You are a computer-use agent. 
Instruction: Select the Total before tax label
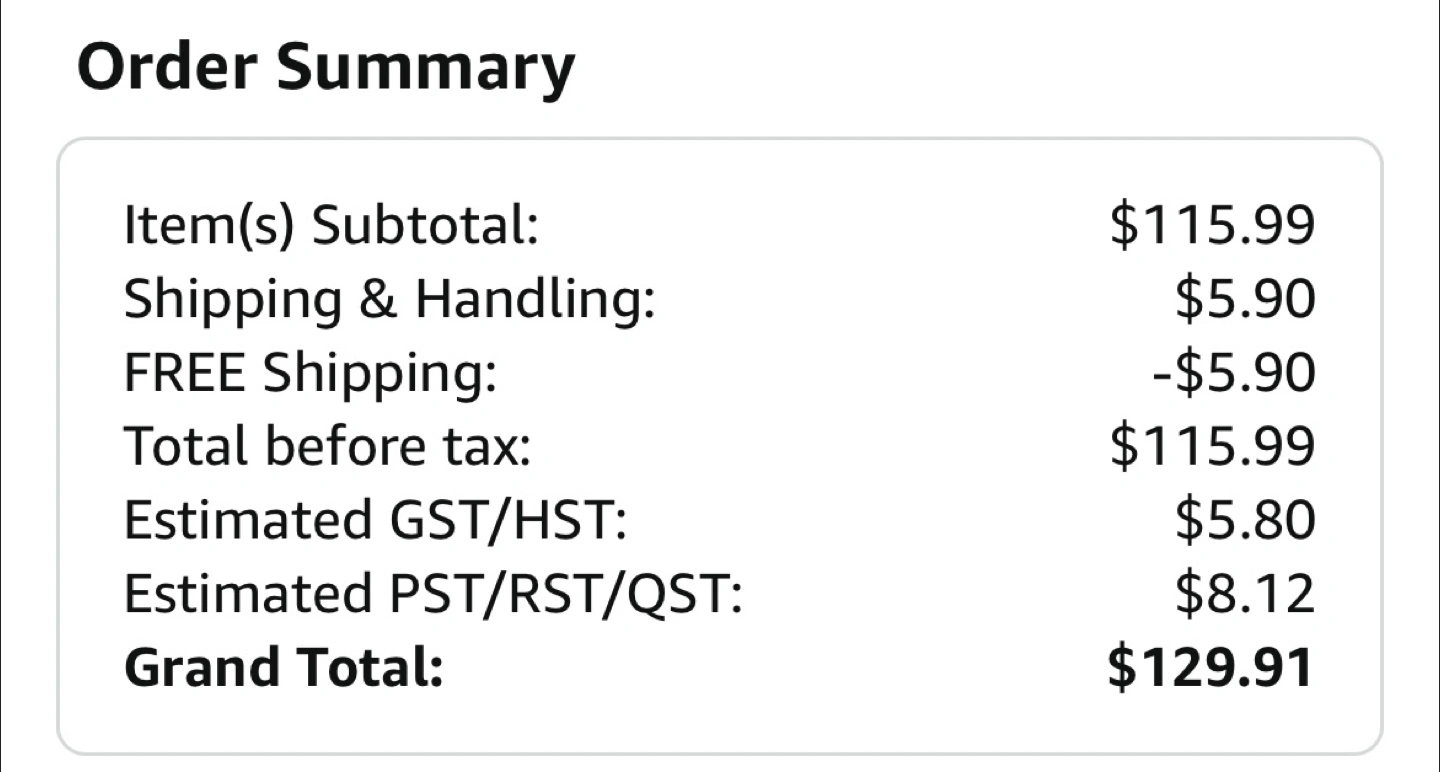(327, 447)
